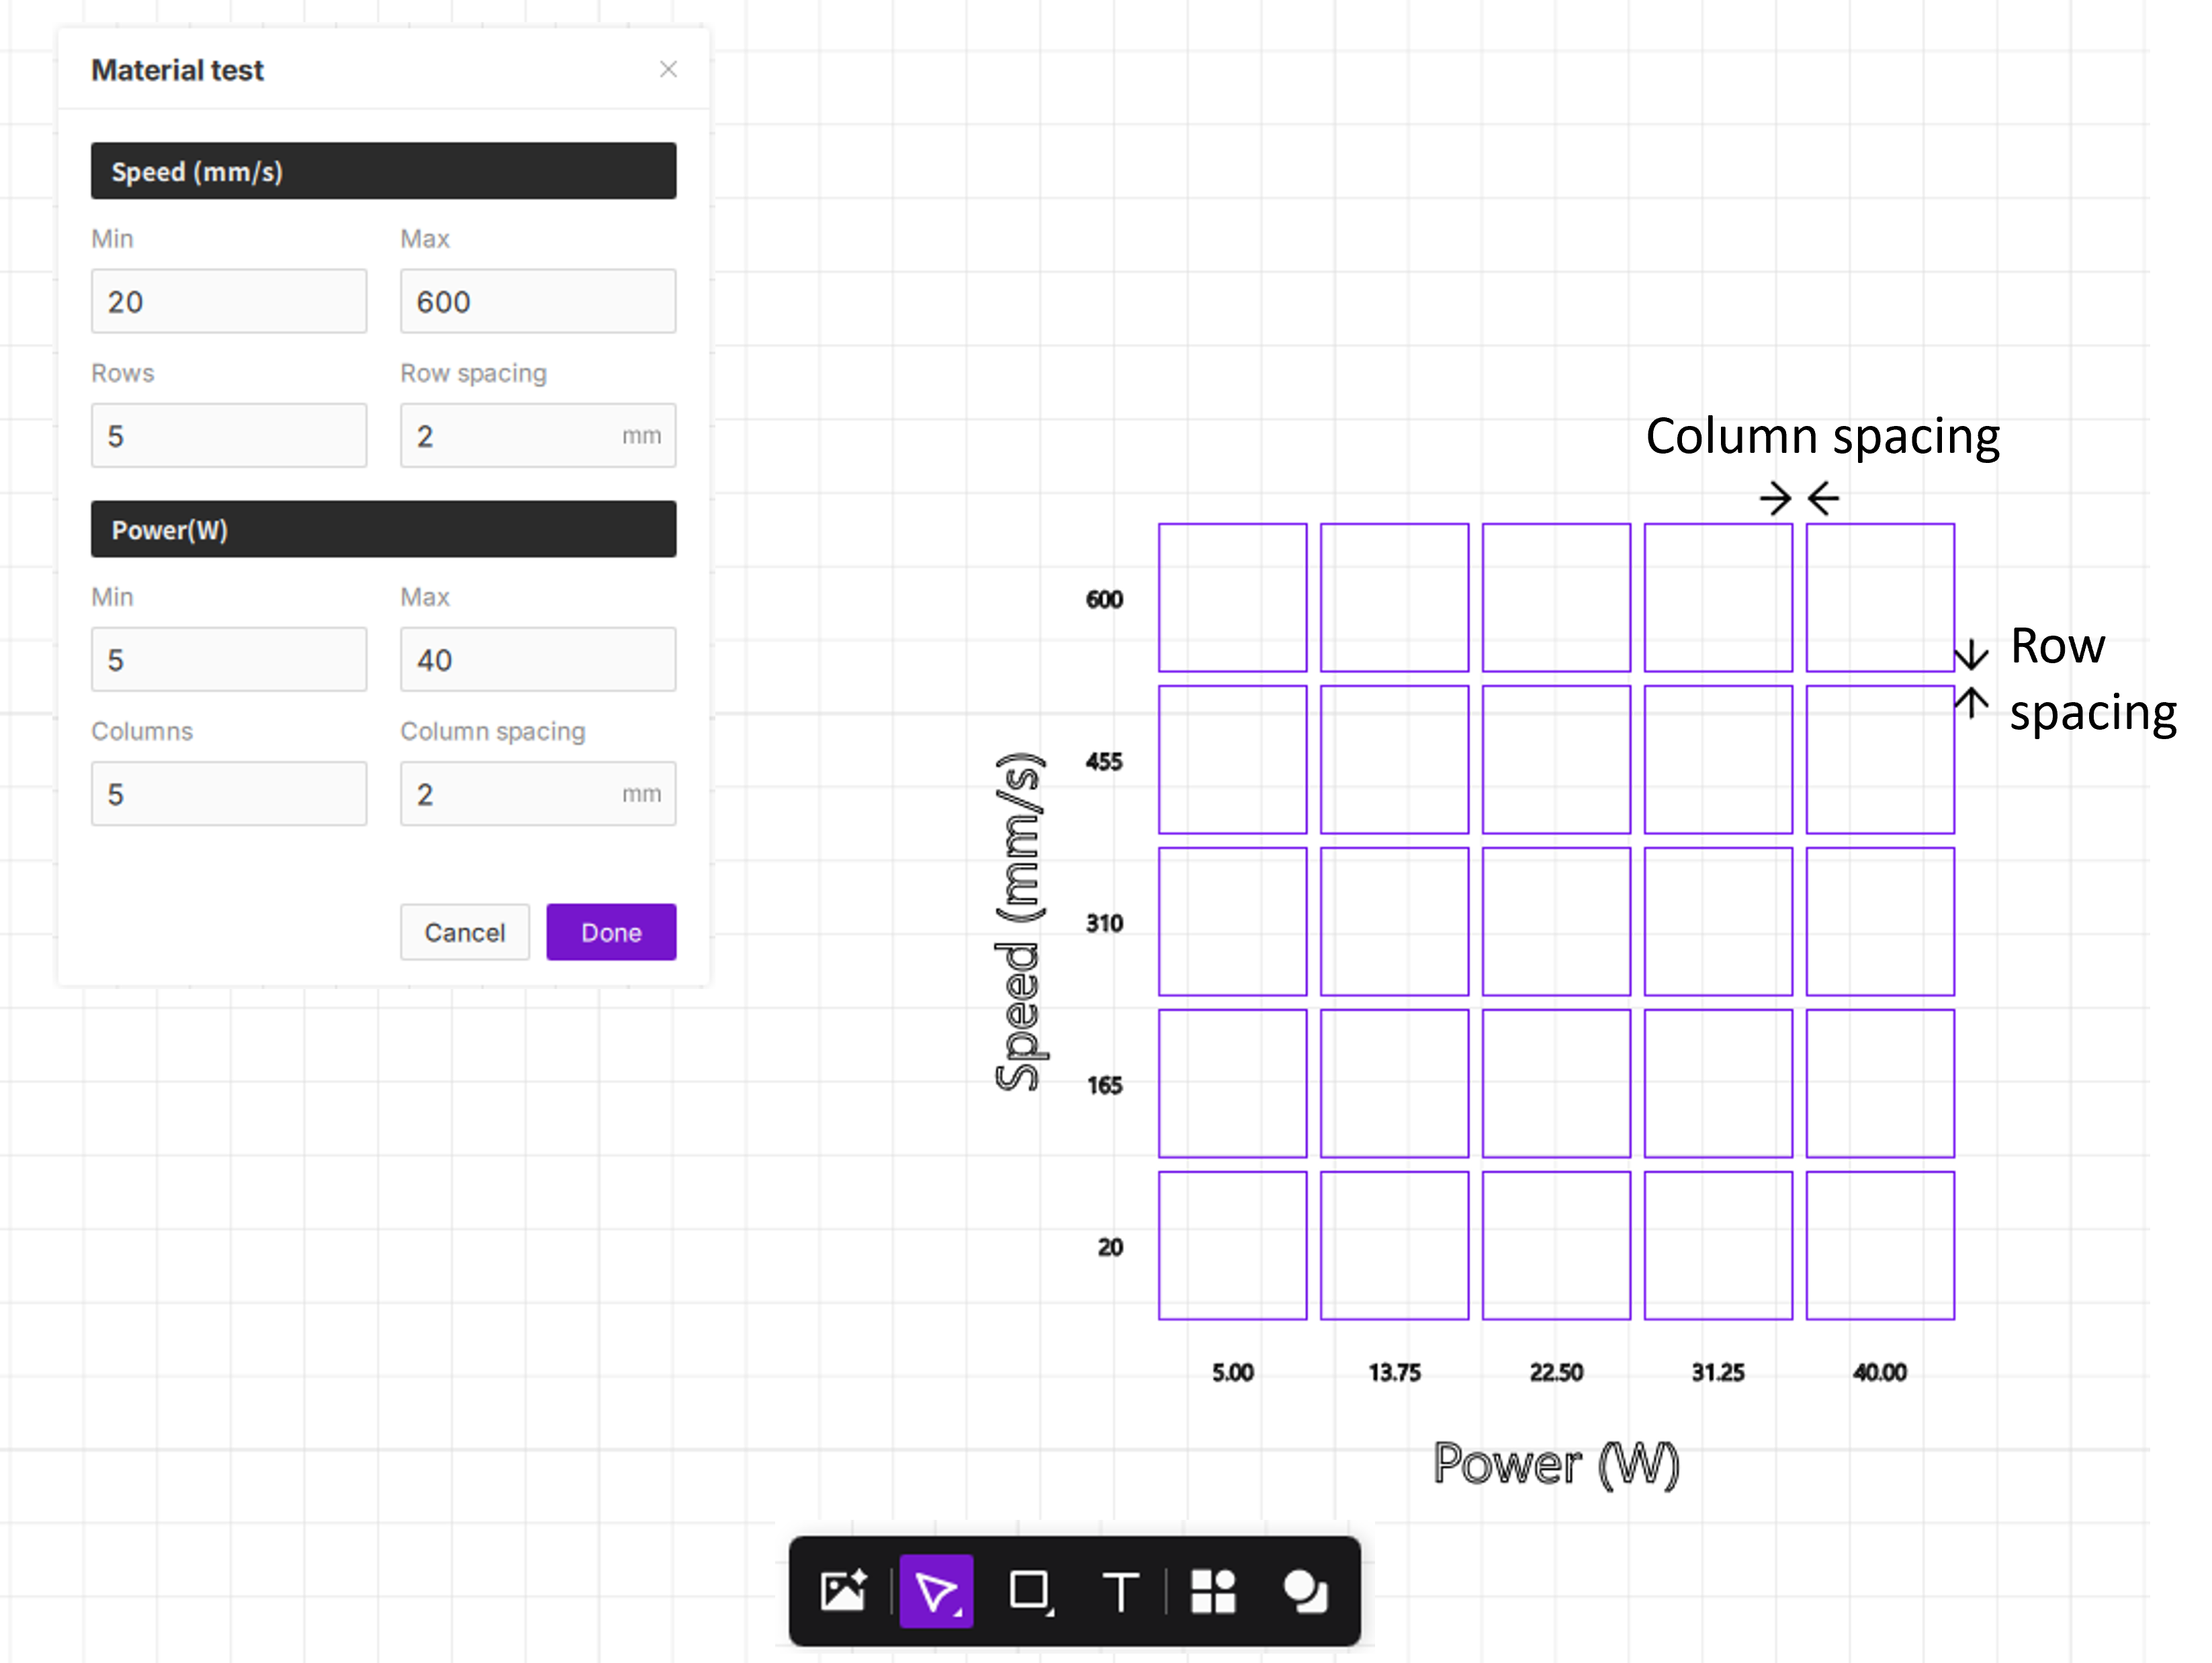Viewport: 2212px width, 1663px height.
Task: Activate the Text tool
Action: 1120,1590
